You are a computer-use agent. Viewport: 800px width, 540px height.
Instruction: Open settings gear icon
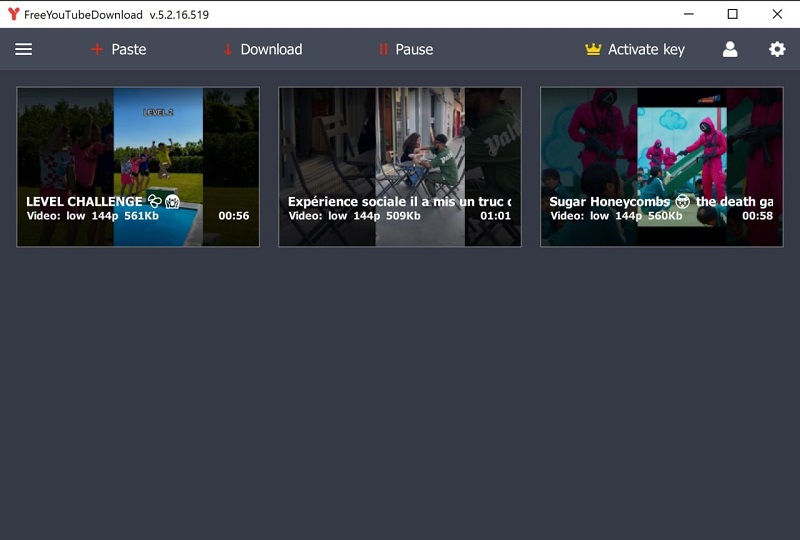(777, 49)
